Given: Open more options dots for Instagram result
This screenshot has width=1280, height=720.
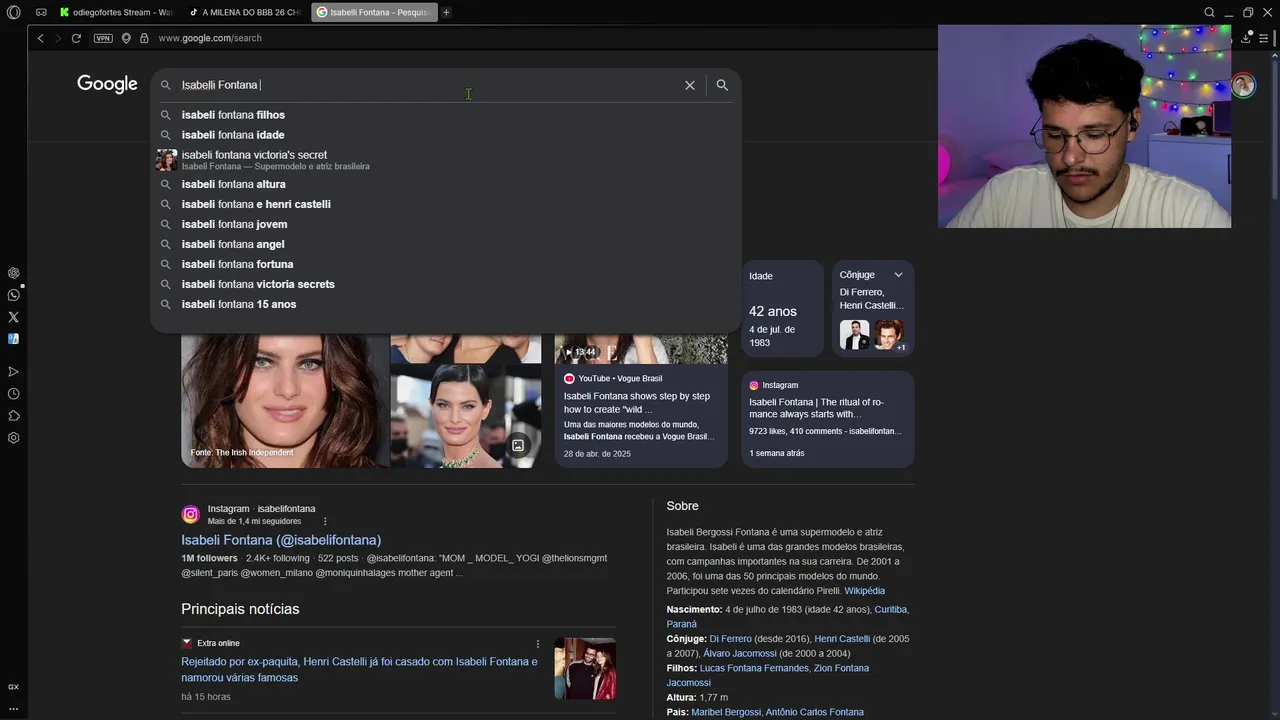Looking at the screenshot, I should 325,521.
